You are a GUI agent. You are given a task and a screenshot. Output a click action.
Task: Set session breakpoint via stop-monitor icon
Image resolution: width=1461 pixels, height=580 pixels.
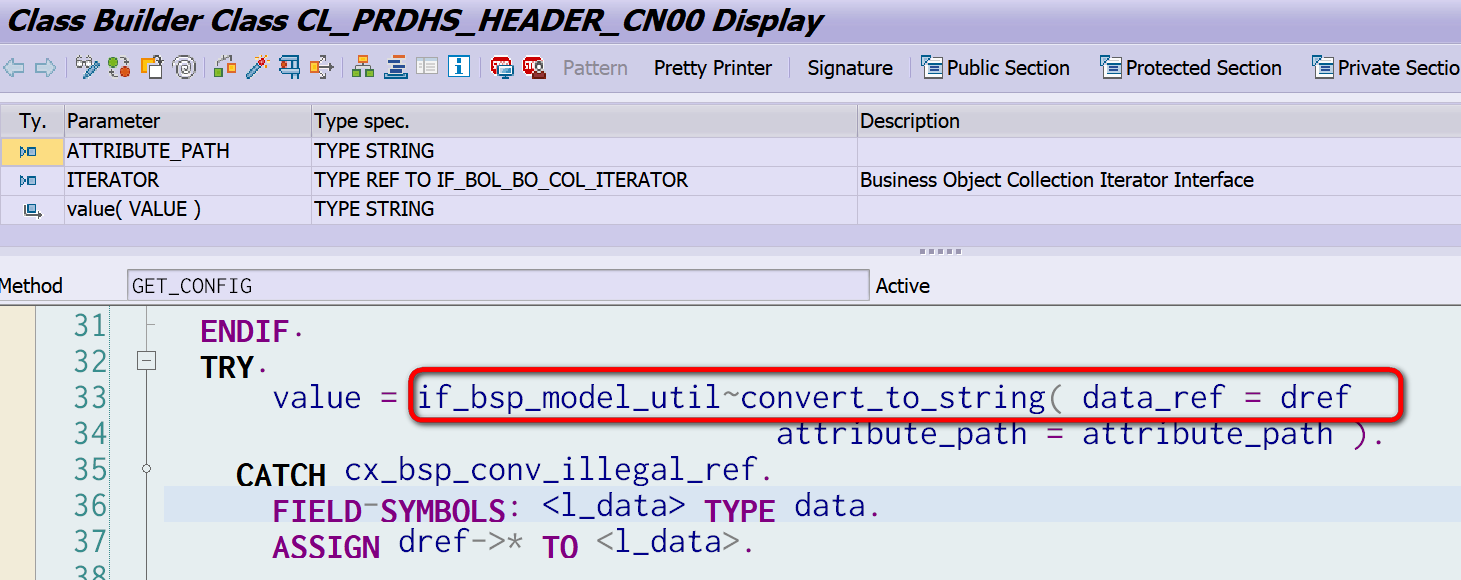502,68
